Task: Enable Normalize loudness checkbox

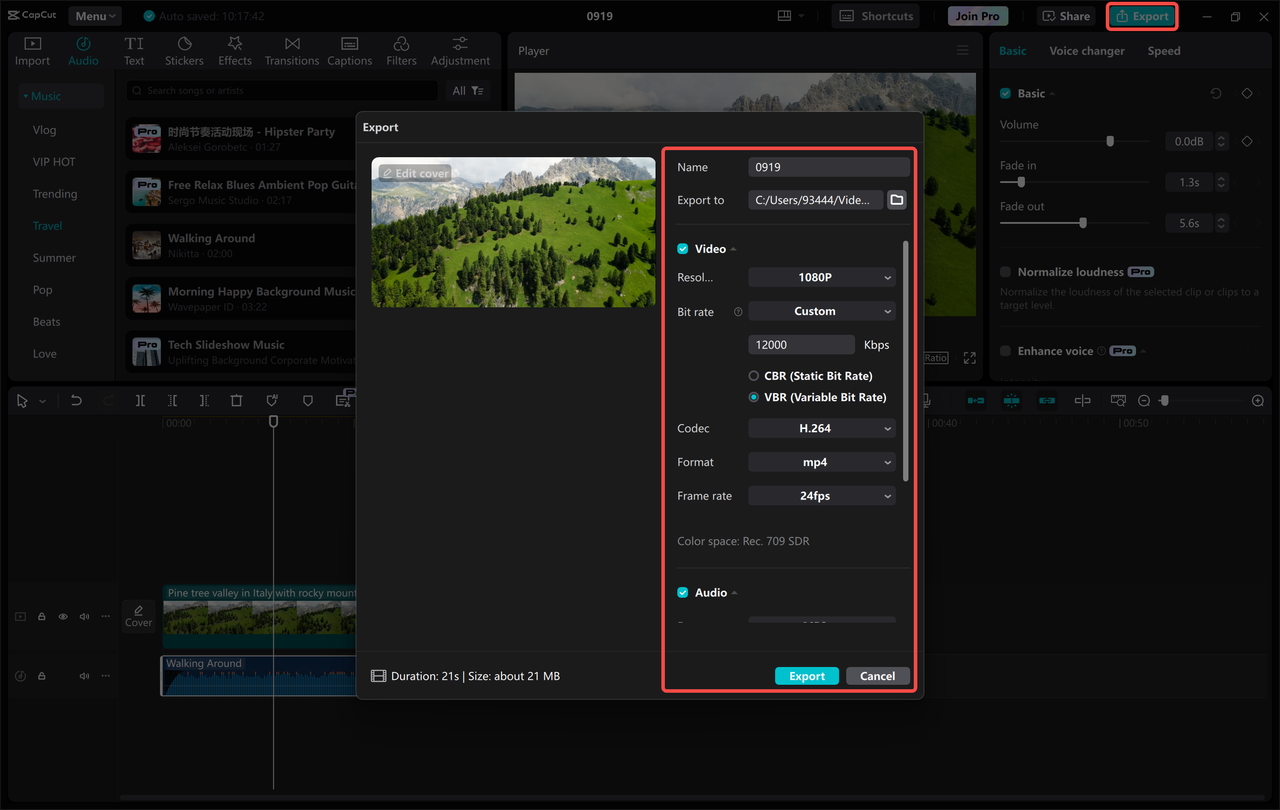Action: [x=1005, y=272]
